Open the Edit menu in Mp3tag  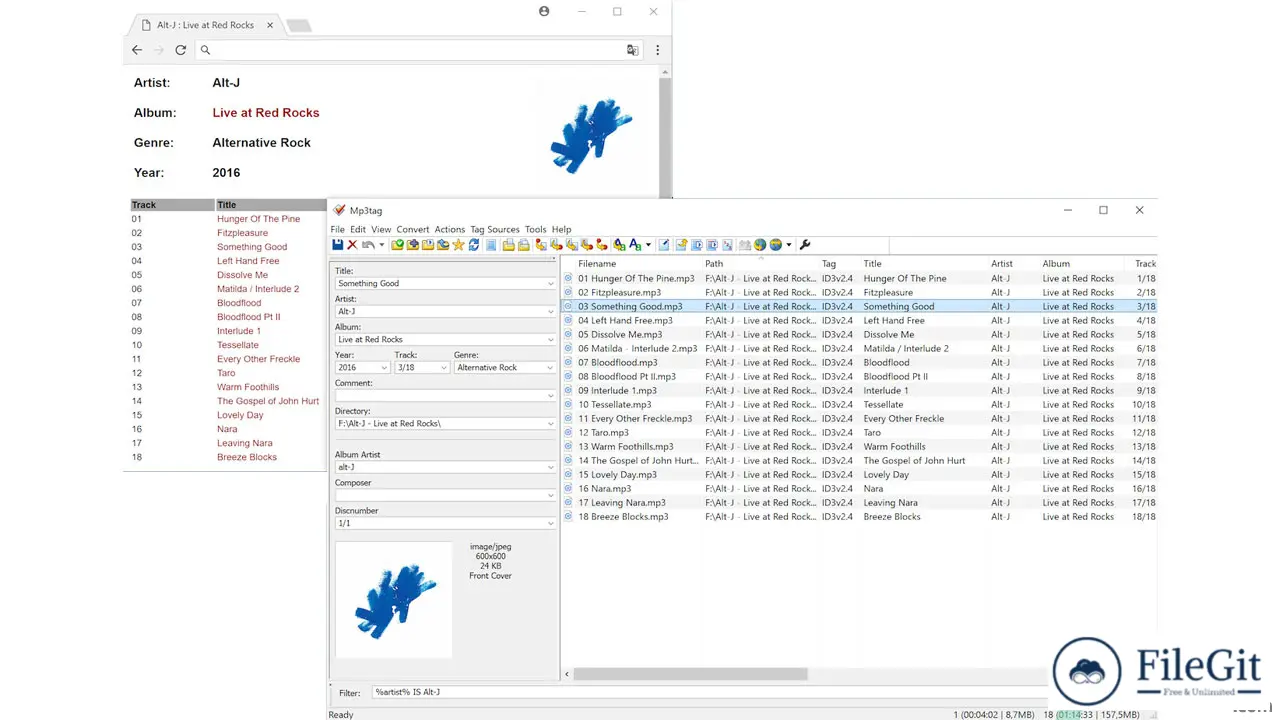(x=357, y=229)
